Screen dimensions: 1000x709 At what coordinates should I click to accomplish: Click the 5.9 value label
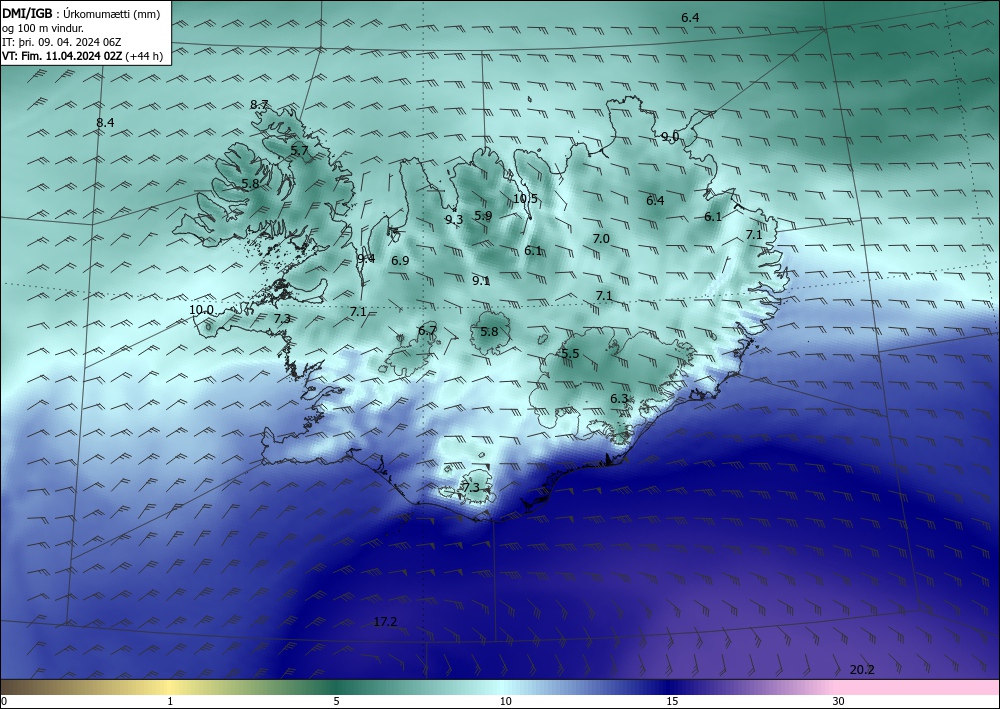tap(483, 216)
